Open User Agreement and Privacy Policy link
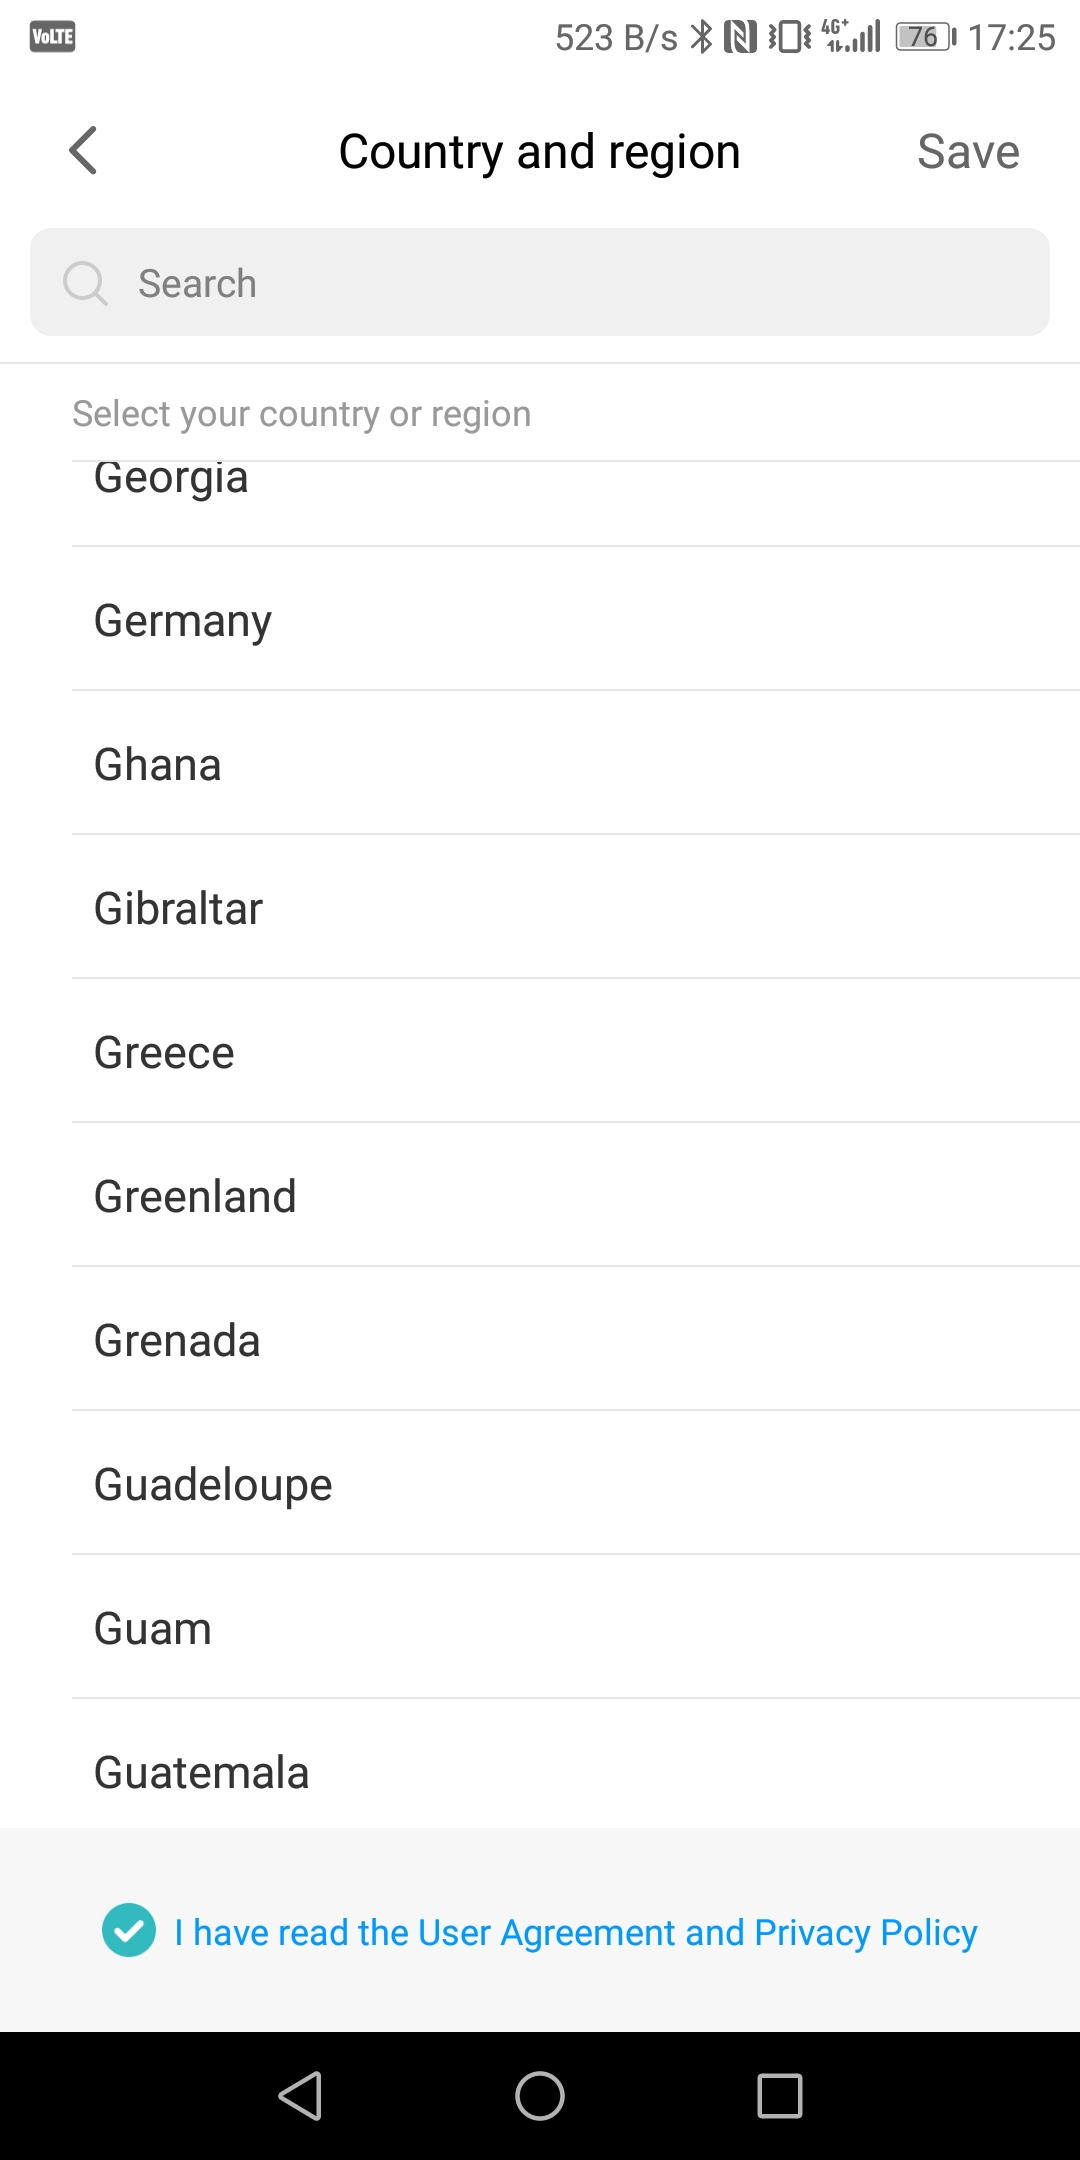The image size is (1080, 2160). pyautogui.click(x=576, y=1932)
